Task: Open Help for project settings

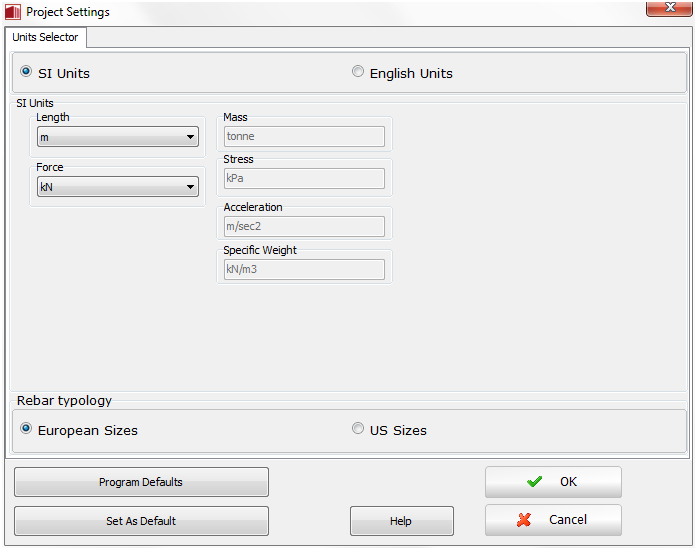Action: click(x=401, y=521)
